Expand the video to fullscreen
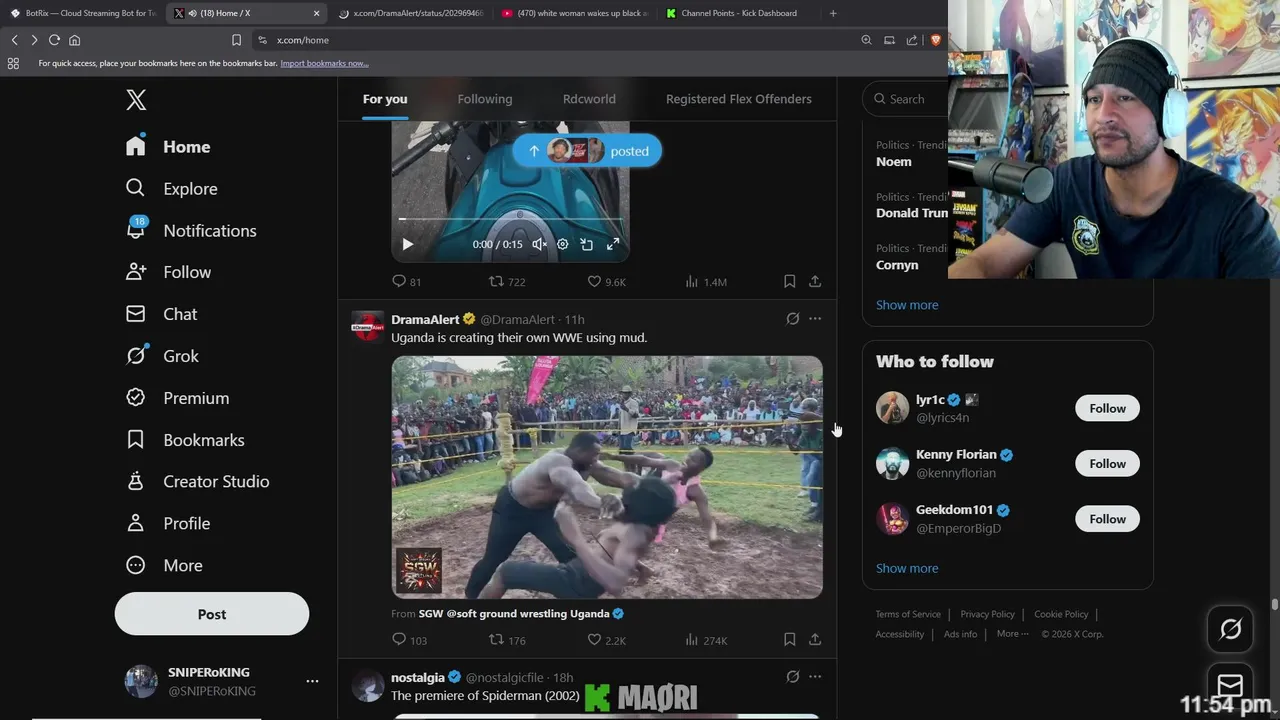Image resolution: width=1280 pixels, height=720 pixels. tap(613, 244)
